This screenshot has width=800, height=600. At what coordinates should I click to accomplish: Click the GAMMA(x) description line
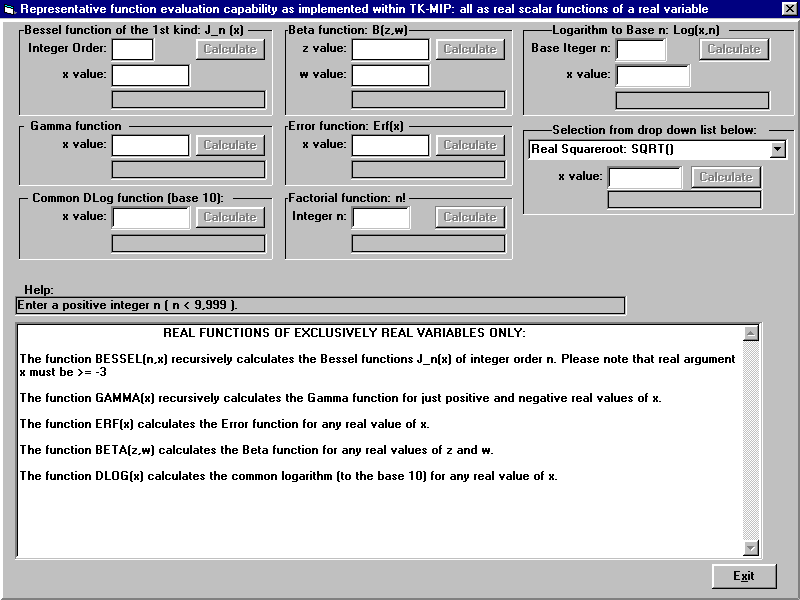click(x=340, y=398)
